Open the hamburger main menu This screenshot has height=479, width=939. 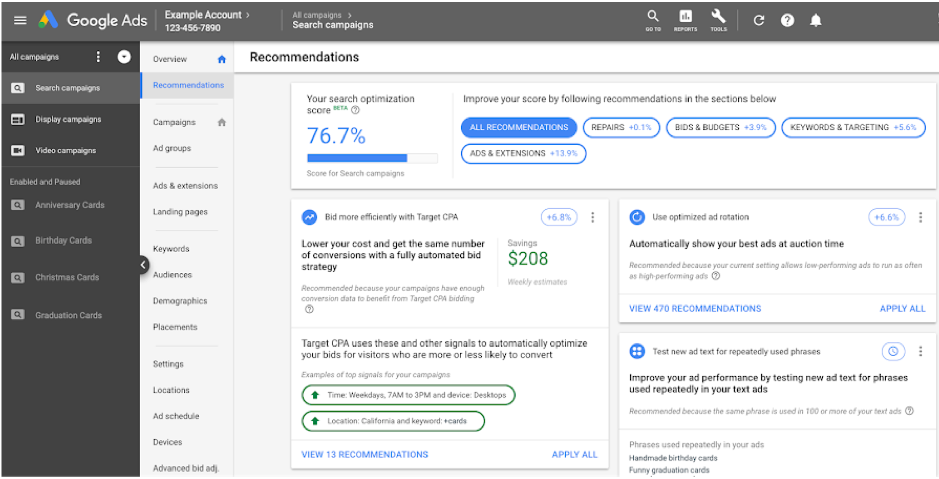point(20,19)
